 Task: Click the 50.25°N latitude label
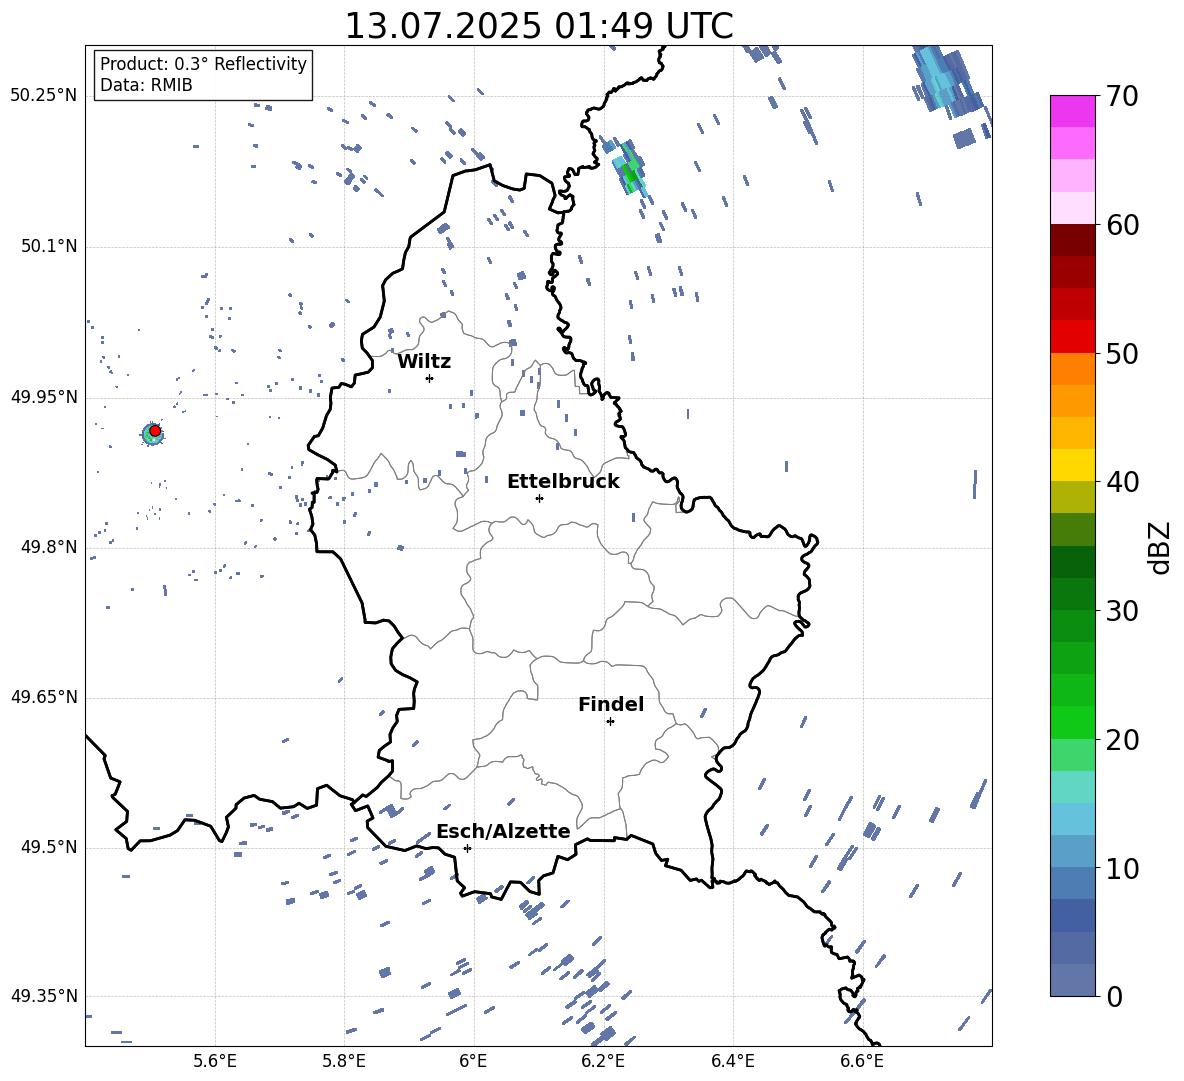coord(44,96)
